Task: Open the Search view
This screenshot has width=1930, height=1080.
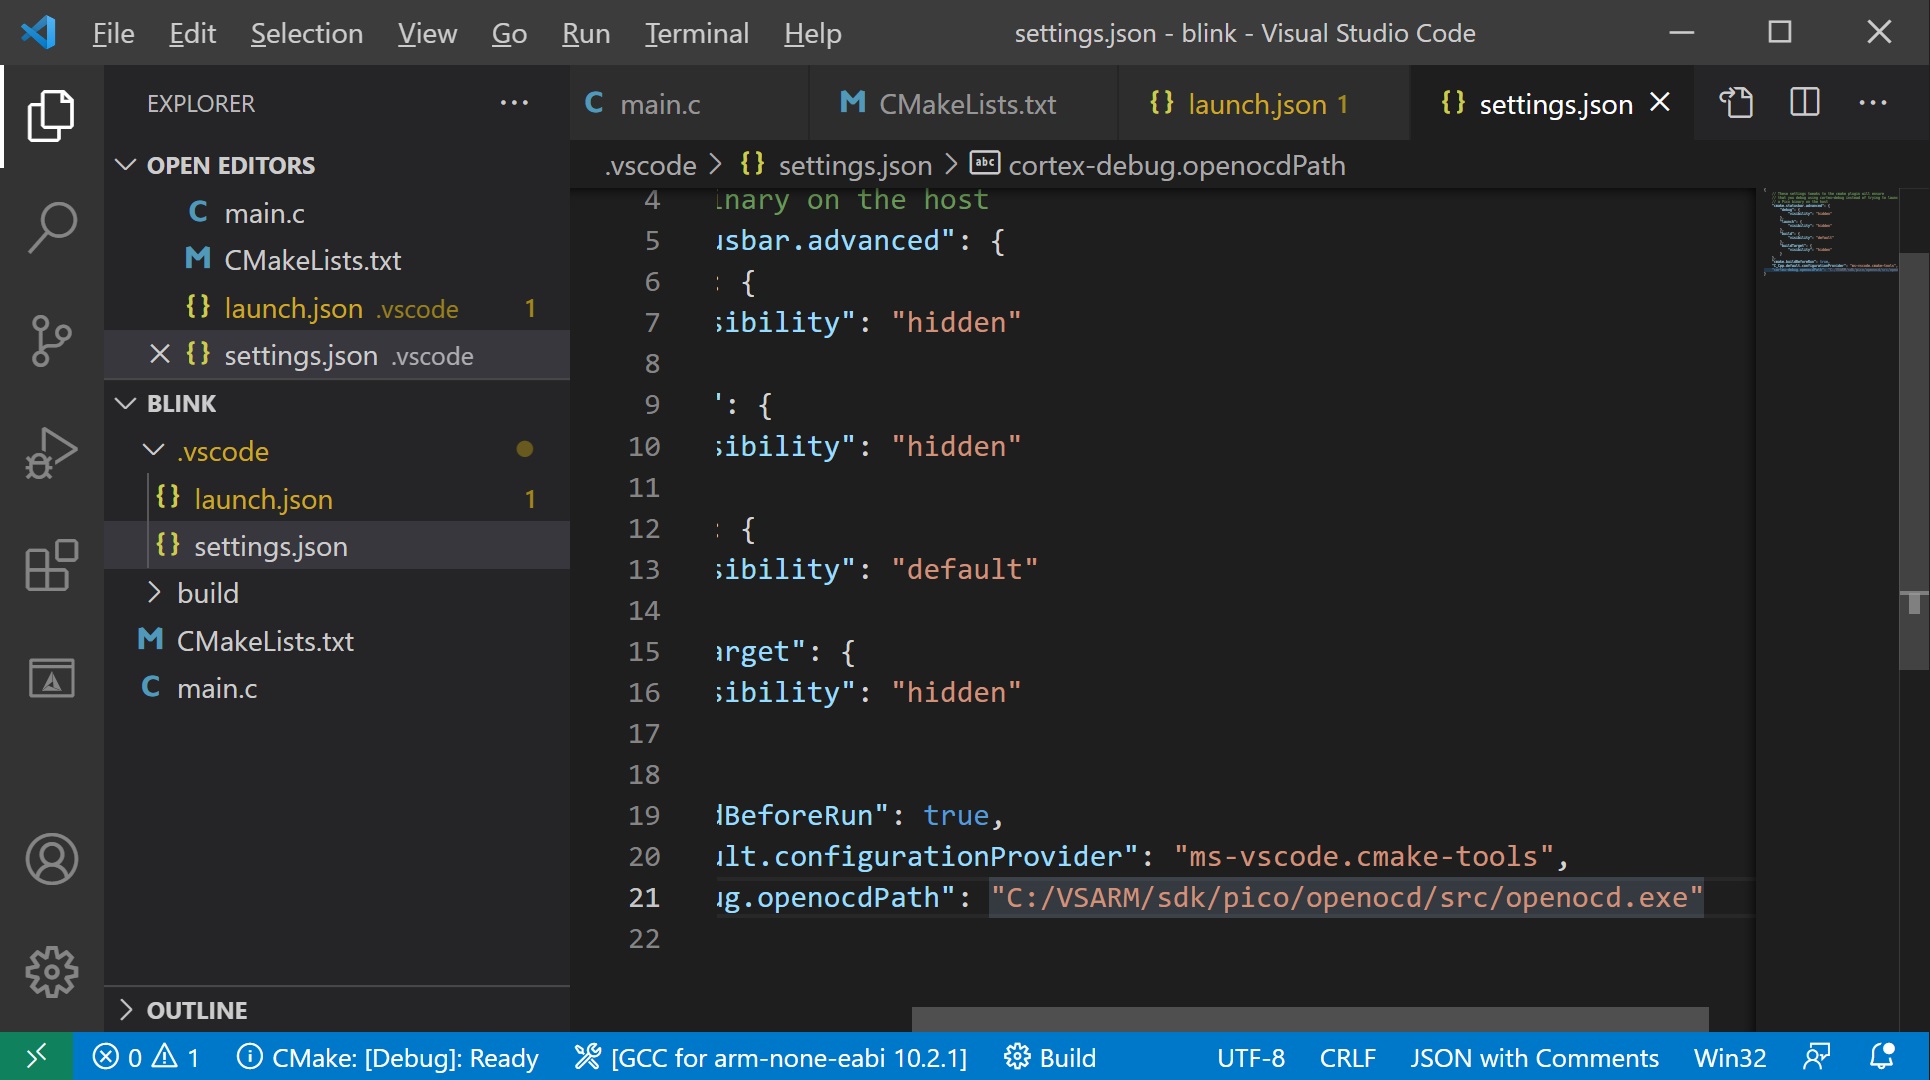Action: [51, 227]
